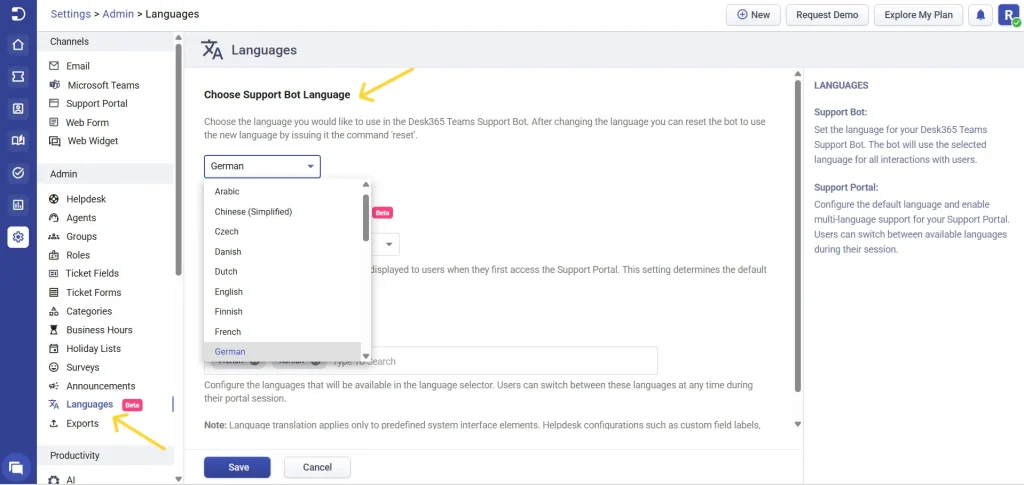This screenshot has width=1024, height=485.
Task: Choose Danish from the language list
Action: click(283, 252)
